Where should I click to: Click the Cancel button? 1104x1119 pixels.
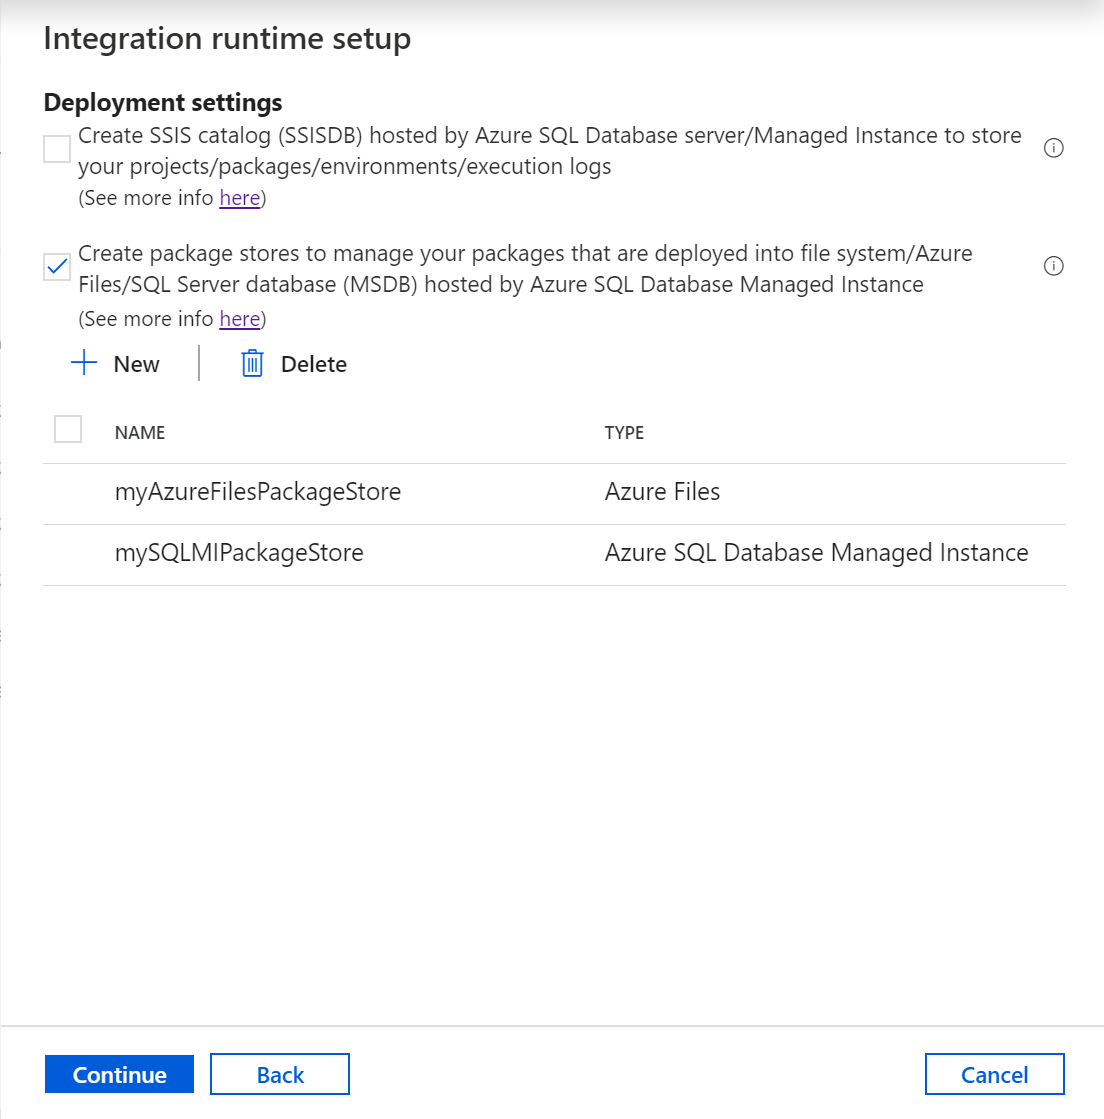tap(994, 1074)
